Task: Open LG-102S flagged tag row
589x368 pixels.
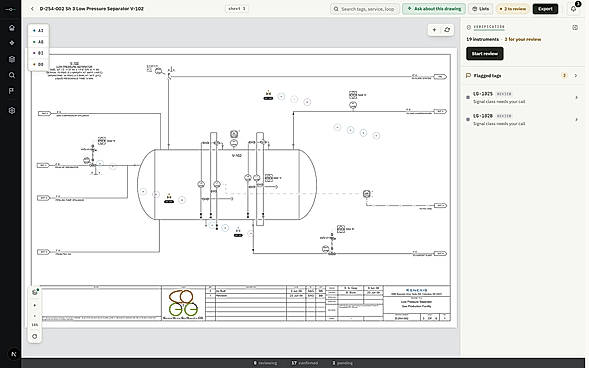Action: coord(523,98)
